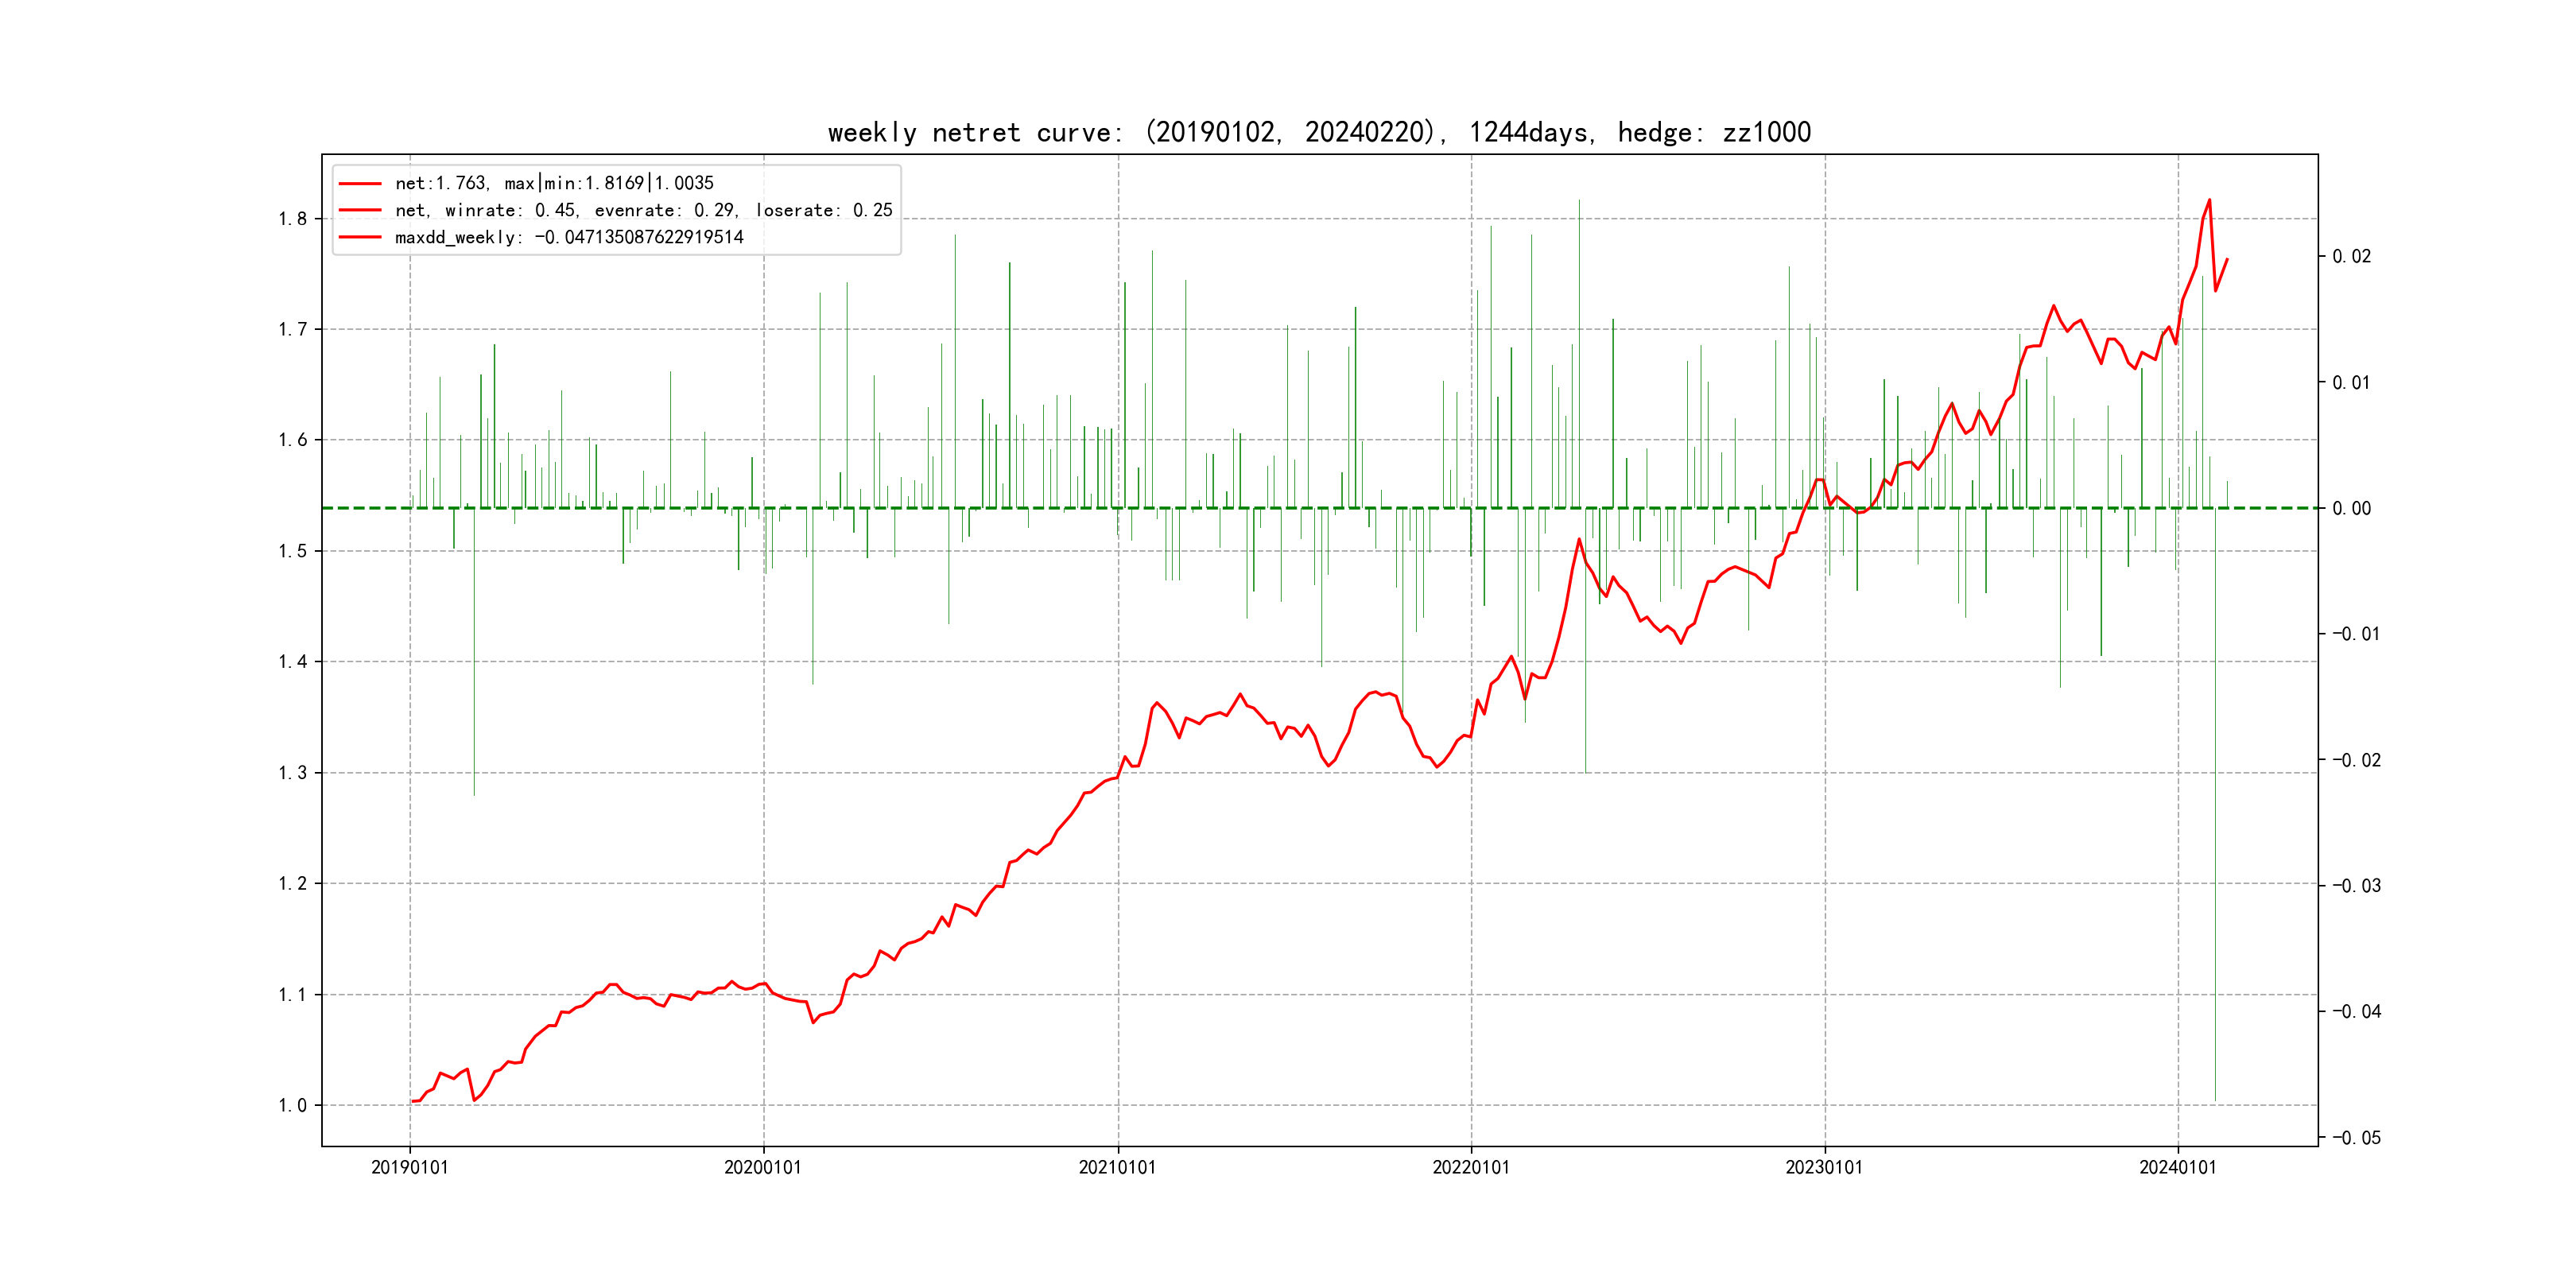Click the 'maxdd_weekly' legend entry text
2576x1288 pixels.
(x=569, y=237)
